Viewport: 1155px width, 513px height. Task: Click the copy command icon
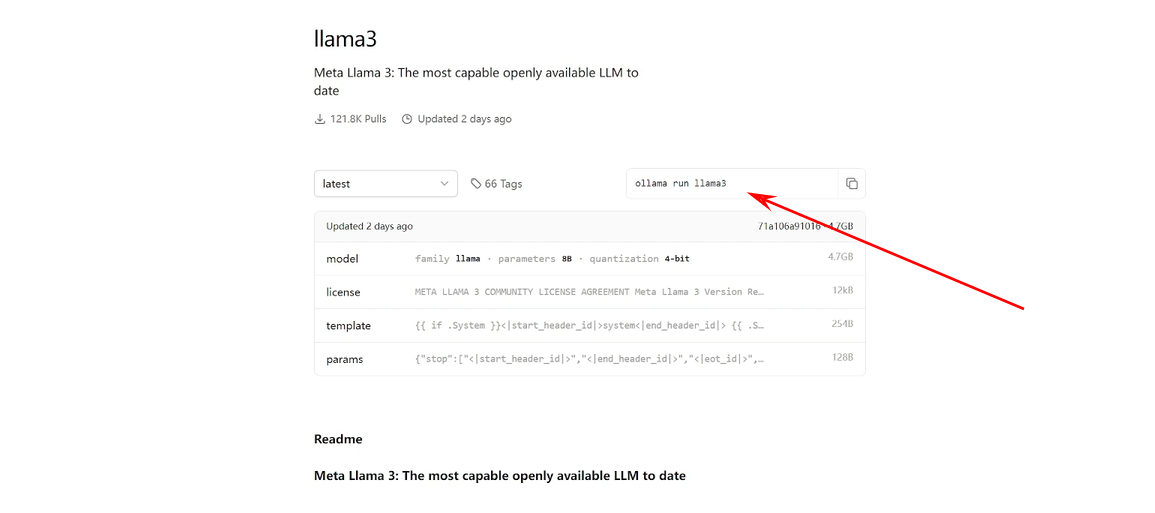(x=851, y=184)
